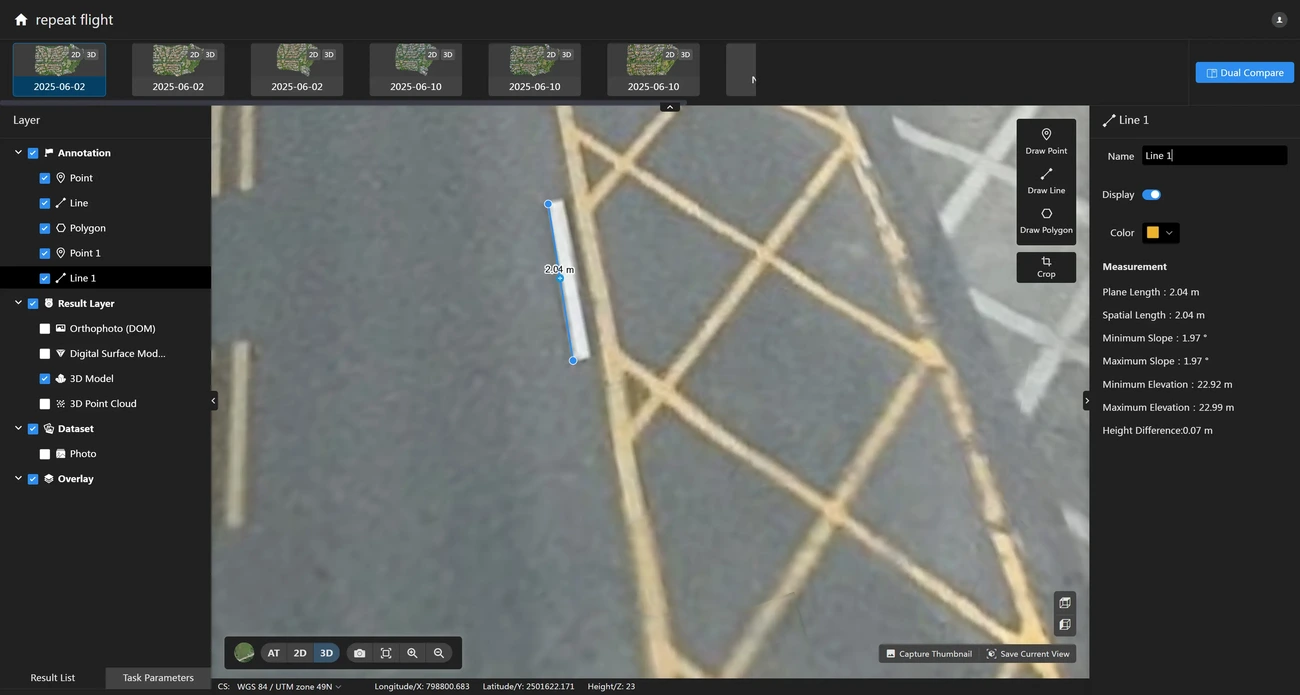Click Save Current View button
The height and width of the screenshot is (695, 1300).
click(x=1028, y=654)
